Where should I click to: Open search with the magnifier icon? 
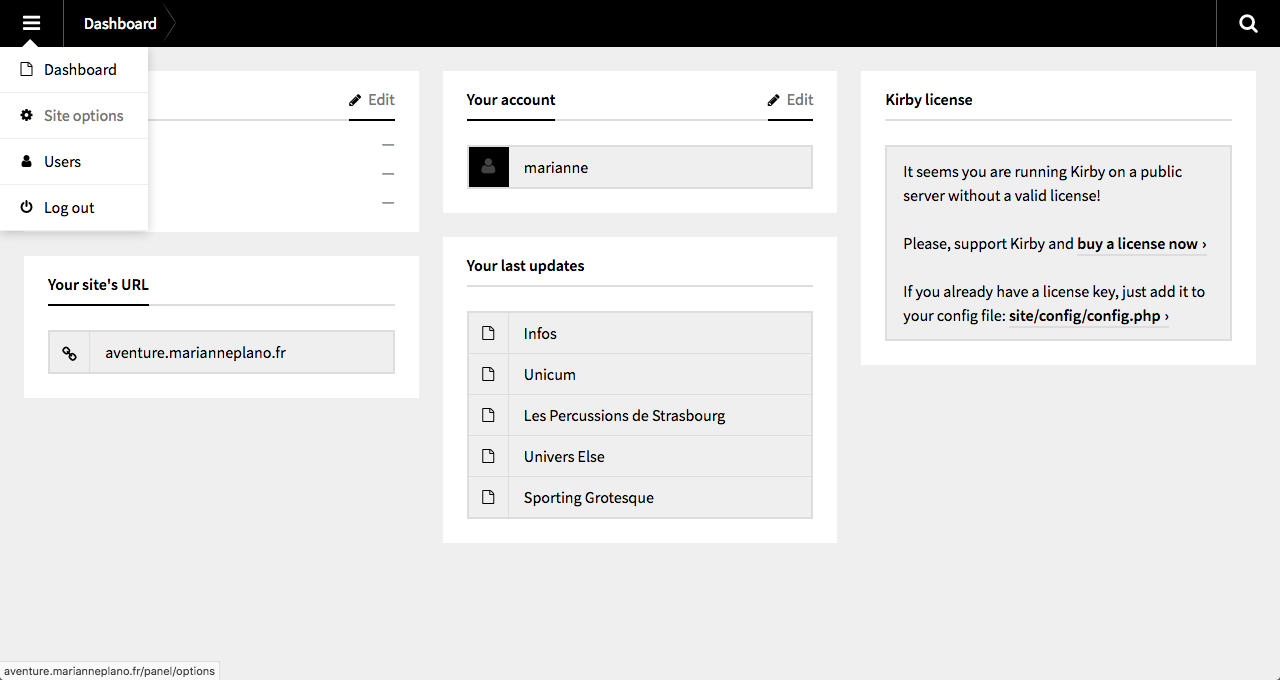(x=1248, y=23)
